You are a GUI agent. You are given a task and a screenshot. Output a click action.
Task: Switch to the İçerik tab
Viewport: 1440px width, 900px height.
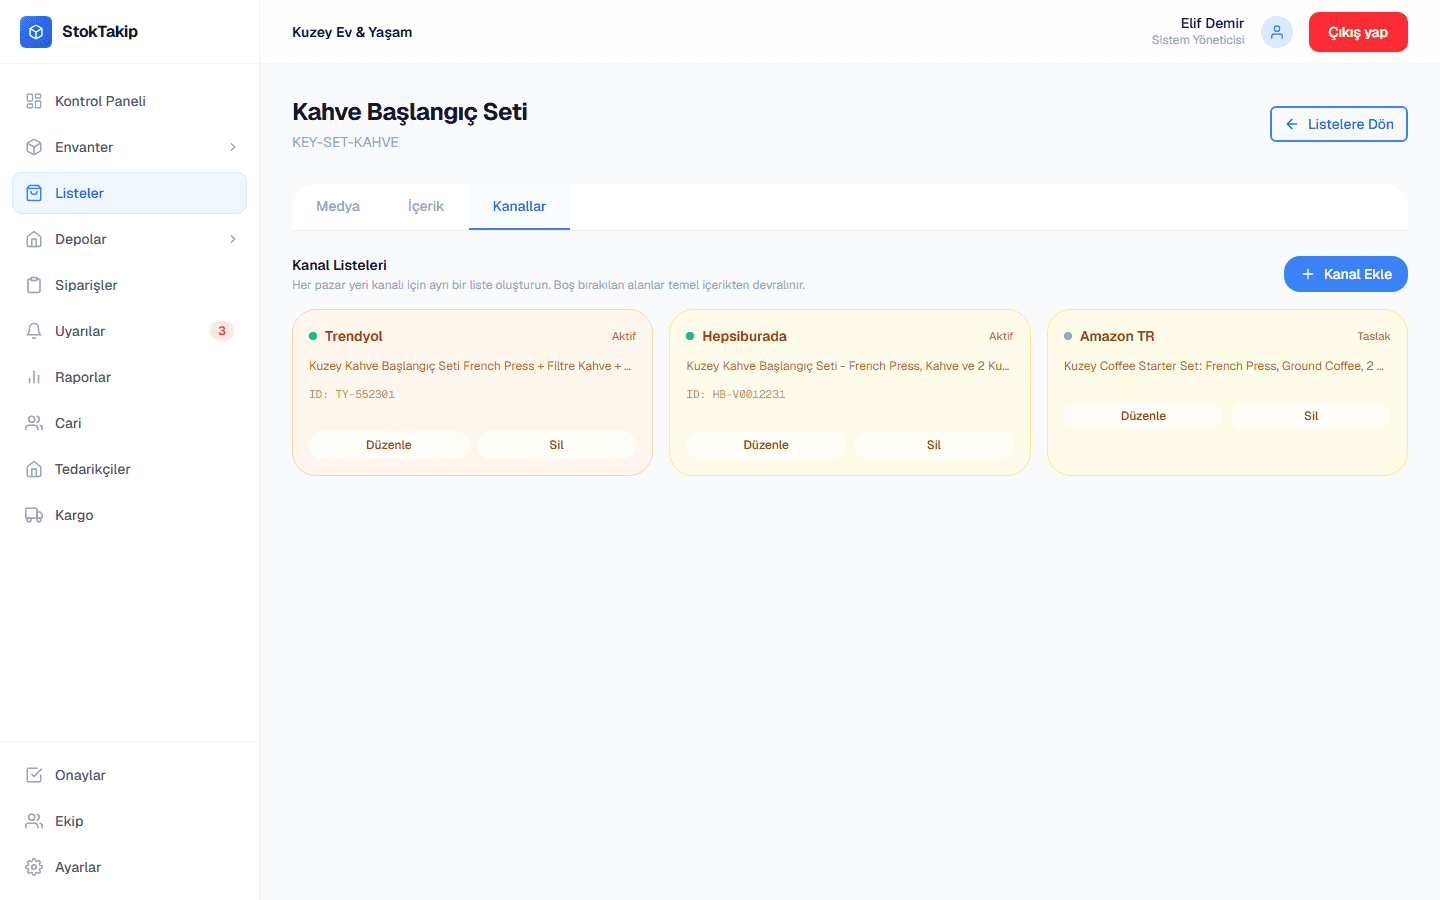pyautogui.click(x=426, y=206)
